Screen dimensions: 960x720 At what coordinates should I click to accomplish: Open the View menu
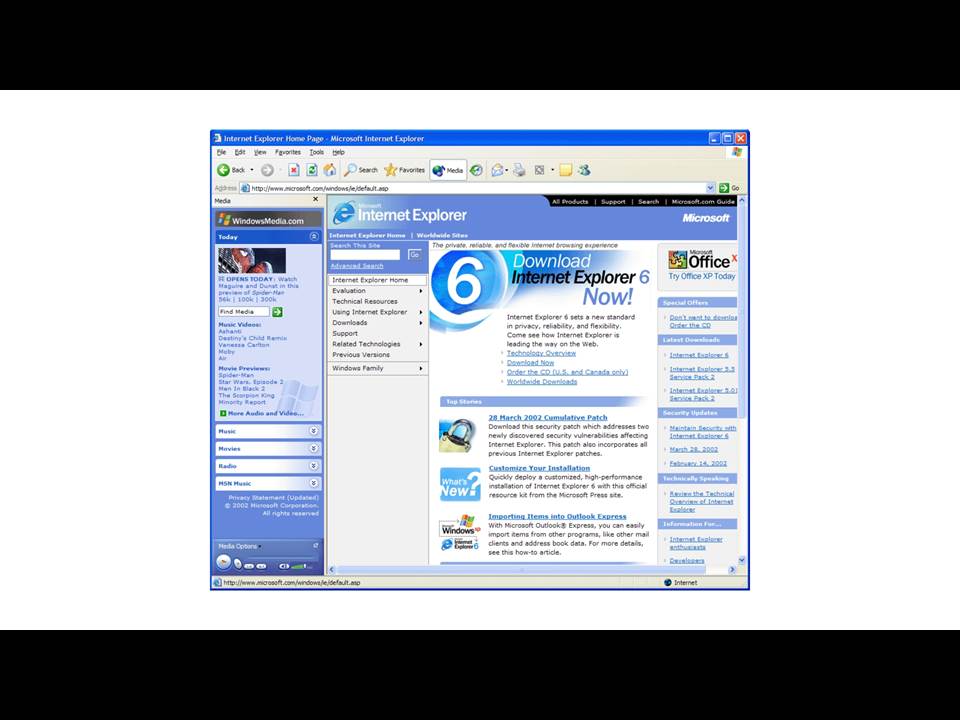pyautogui.click(x=260, y=152)
